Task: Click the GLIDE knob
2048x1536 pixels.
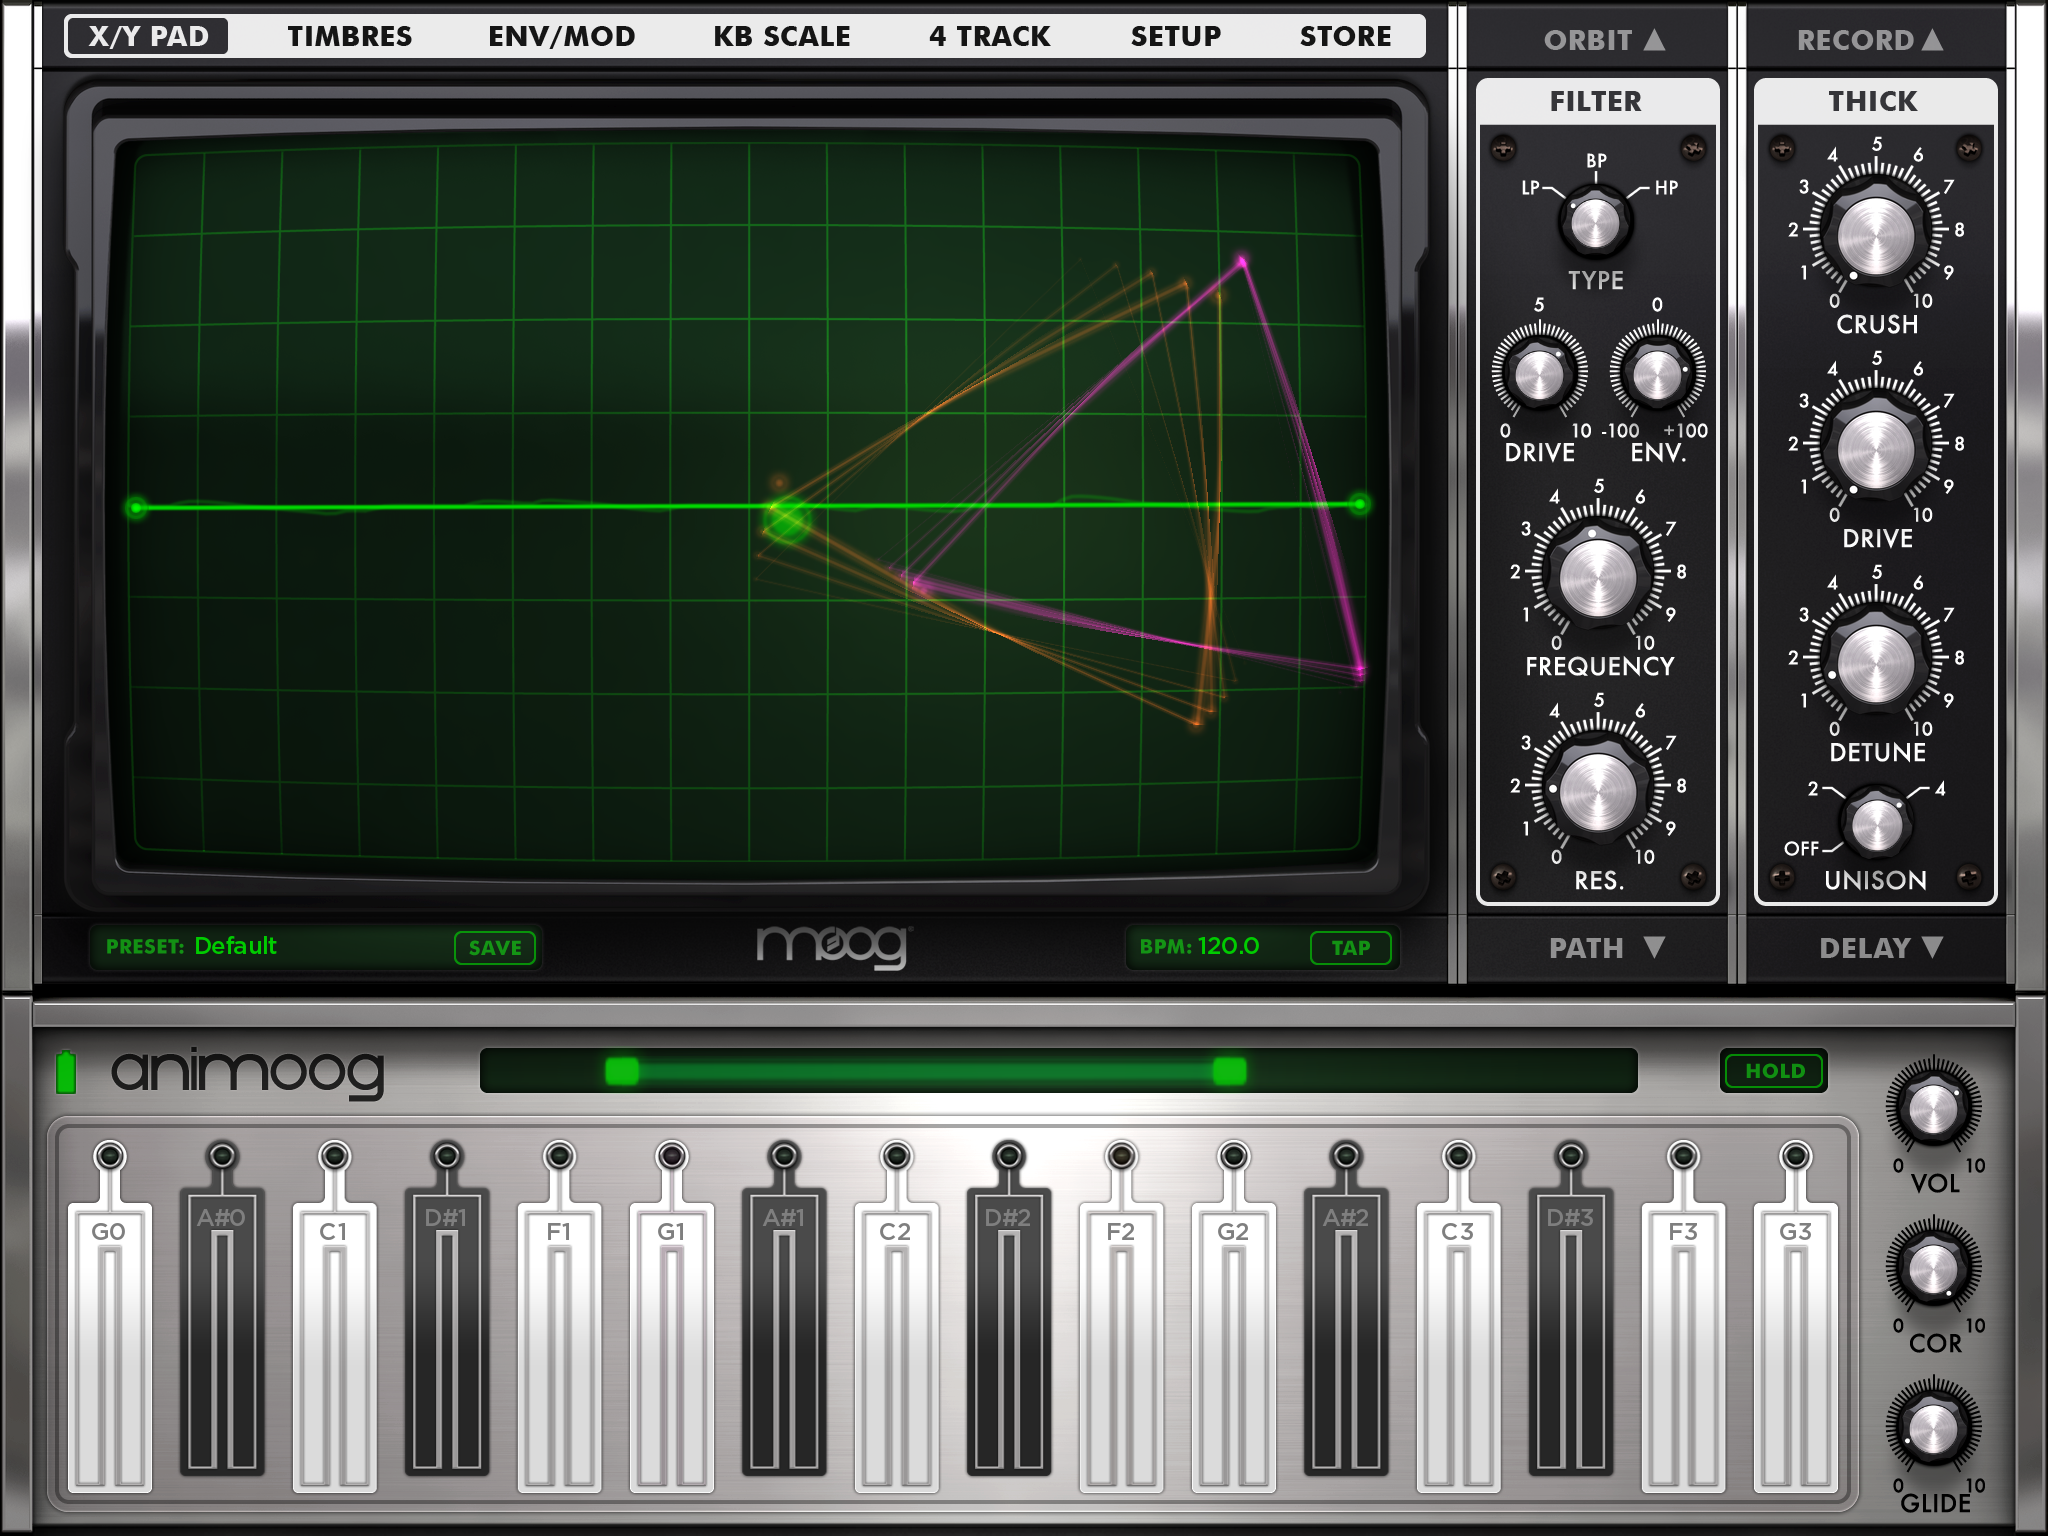Action: 1933,1429
